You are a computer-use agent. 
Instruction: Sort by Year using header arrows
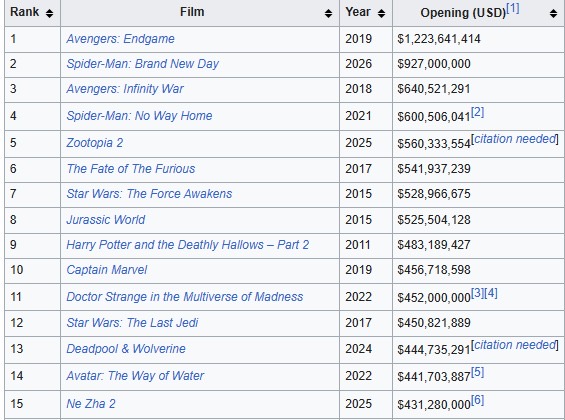click(381, 13)
